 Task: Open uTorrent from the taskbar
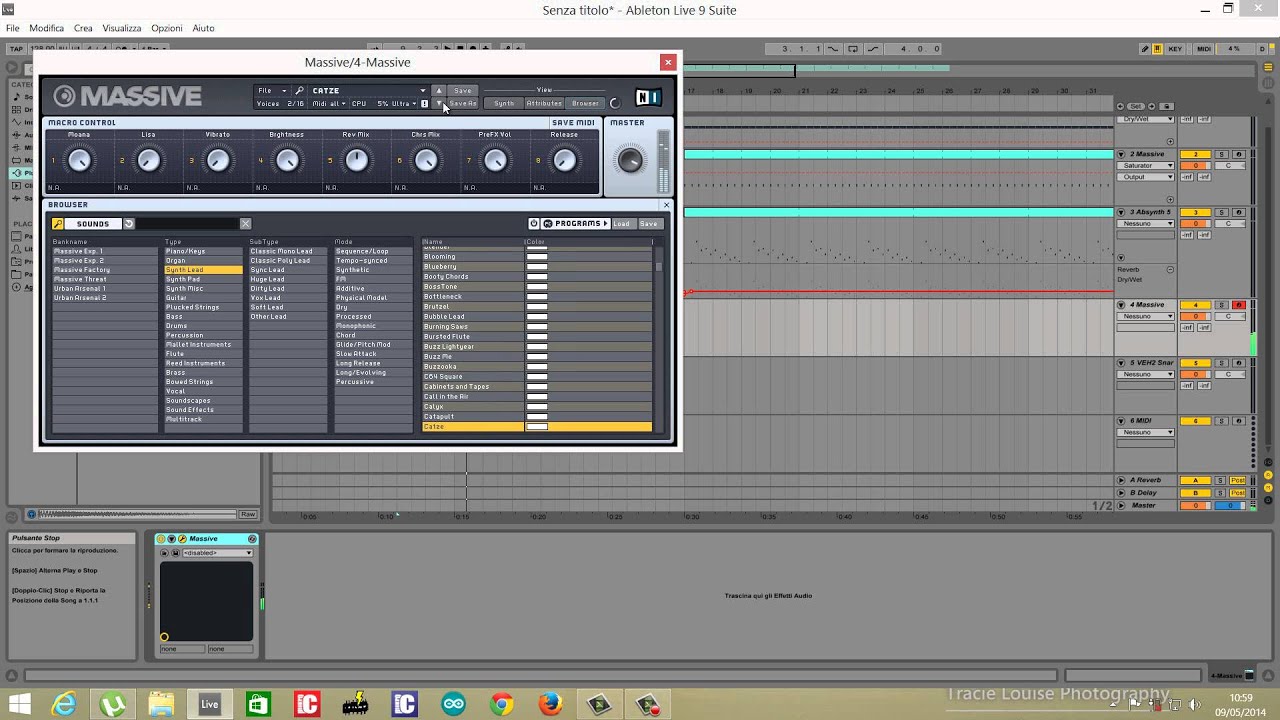(113, 704)
